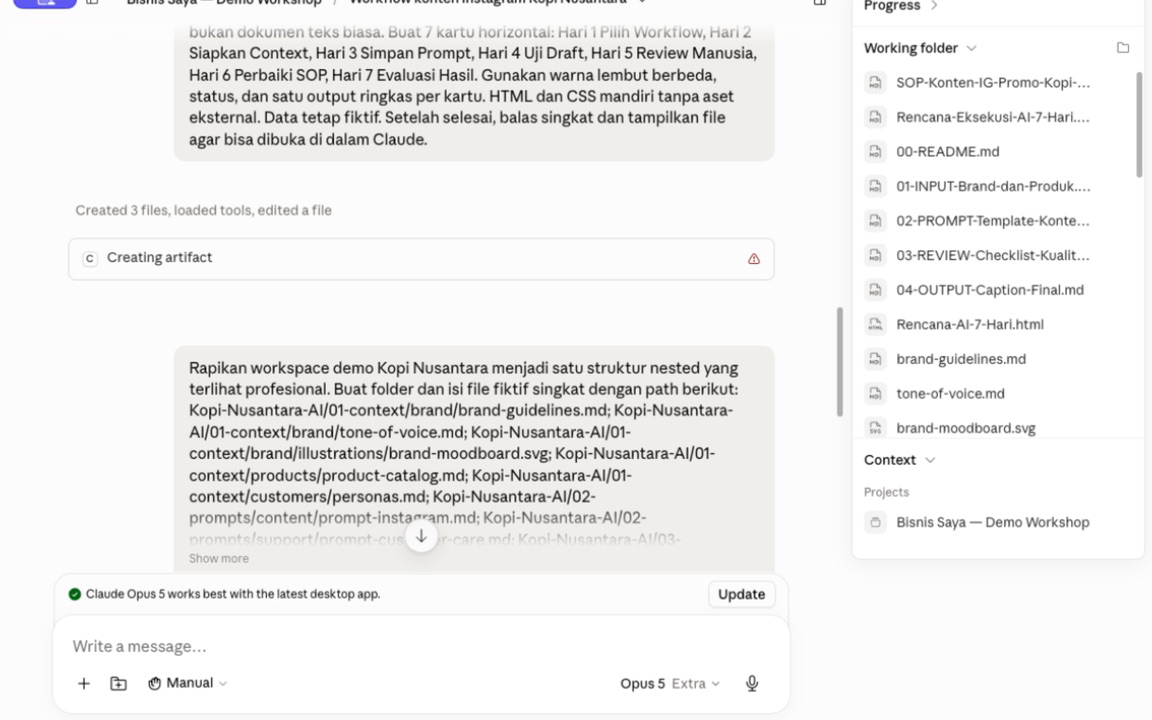Click file icon for 04-OUTPUT-Caption-Final.md
The height and width of the screenshot is (720, 1152).
[875, 289]
